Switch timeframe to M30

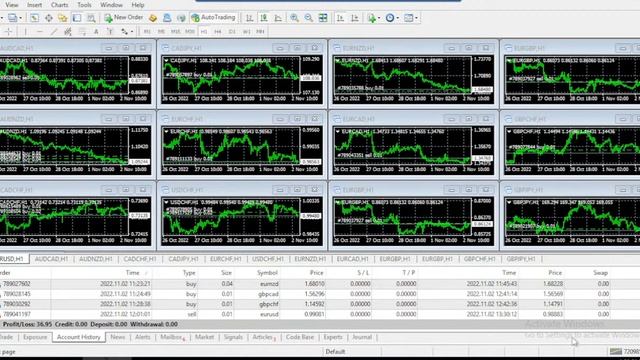point(190,31)
